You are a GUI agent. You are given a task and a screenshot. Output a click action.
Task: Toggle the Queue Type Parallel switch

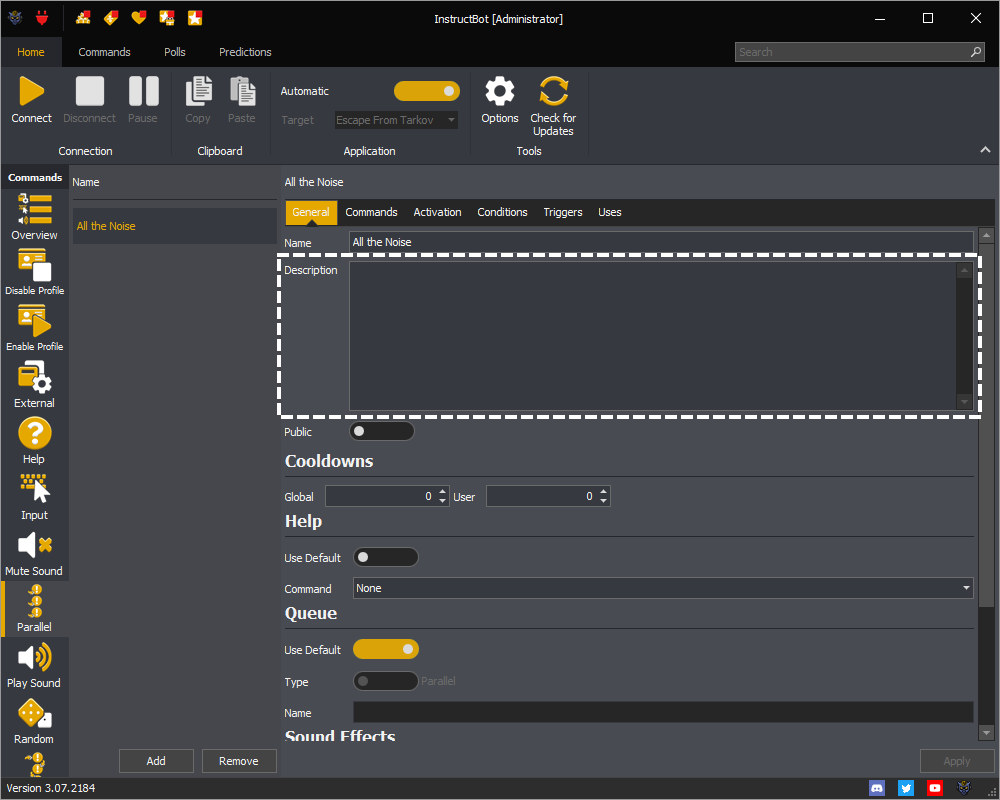(385, 681)
